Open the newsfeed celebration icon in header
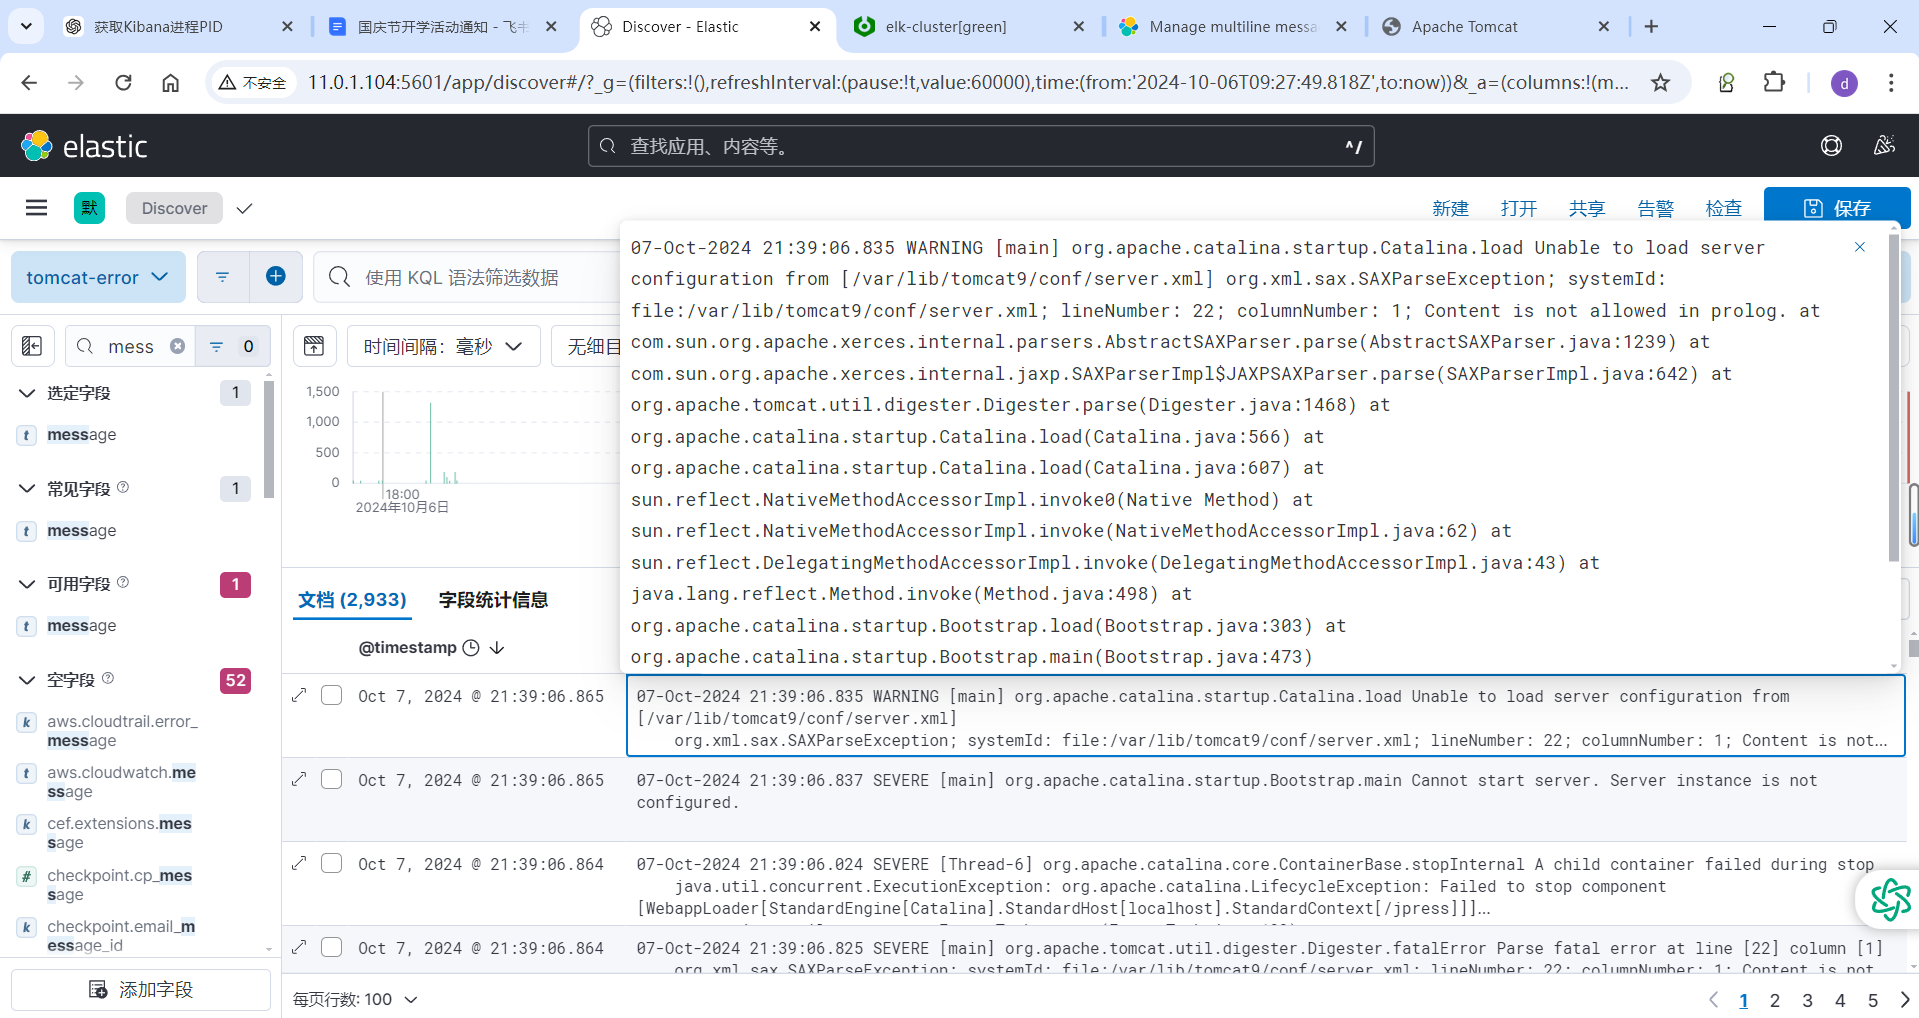 coord(1884,146)
